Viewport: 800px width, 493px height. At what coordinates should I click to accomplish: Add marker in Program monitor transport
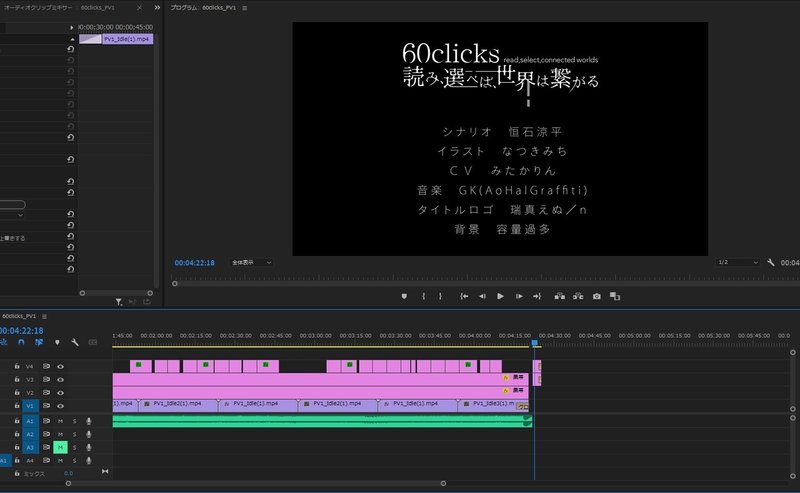coord(404,296)
